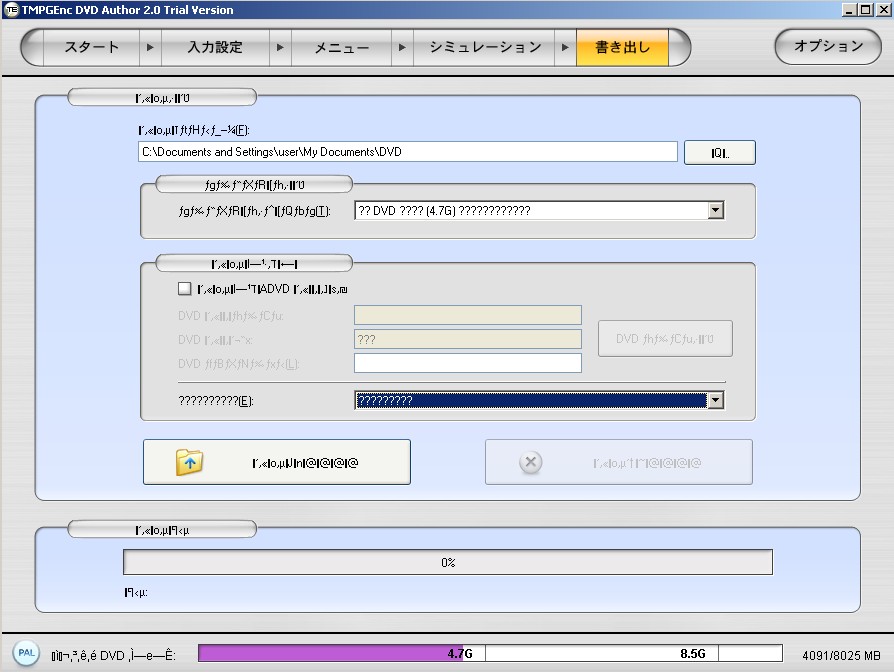Viewport: 894px width, 672px height.
Task: Click the disabled DVD drive field
Action: click(468, 315)
